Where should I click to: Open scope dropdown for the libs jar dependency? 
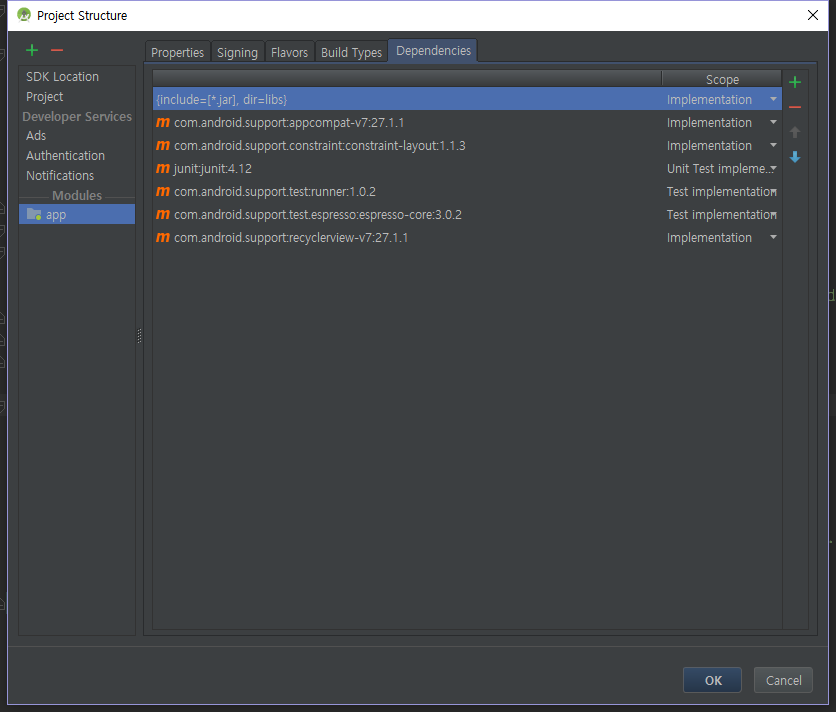[x=773, y=99]
